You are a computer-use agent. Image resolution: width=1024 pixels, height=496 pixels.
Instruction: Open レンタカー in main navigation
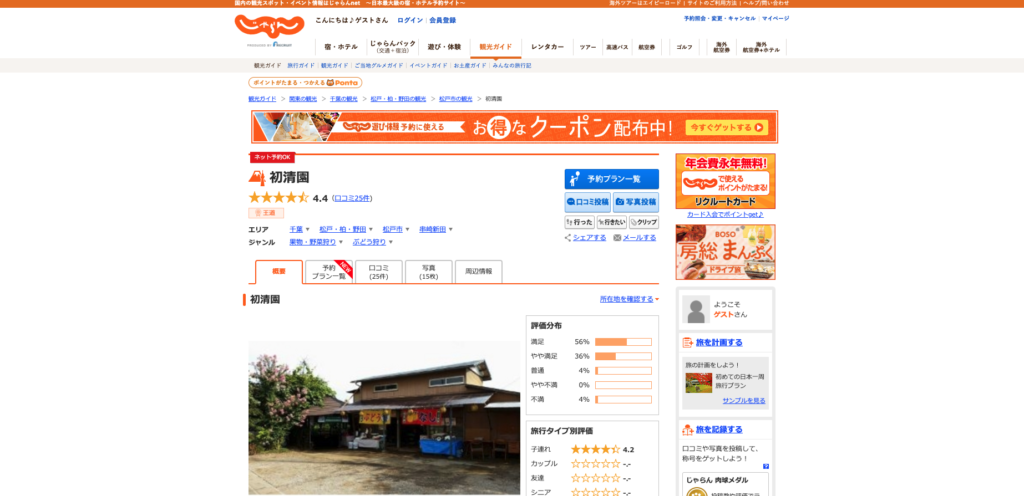547,47
